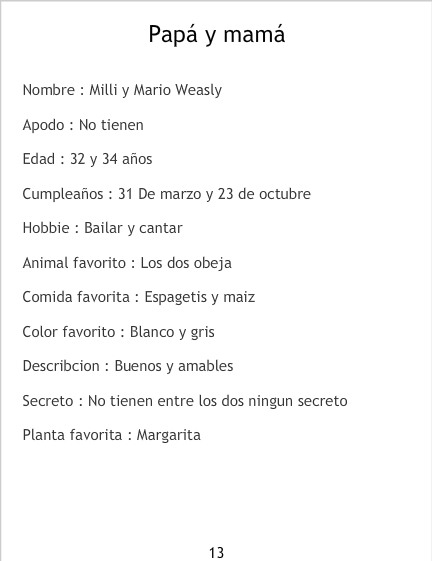
Task: Click the Apodo : No tienen line
Action: click(x=83, y=125)
